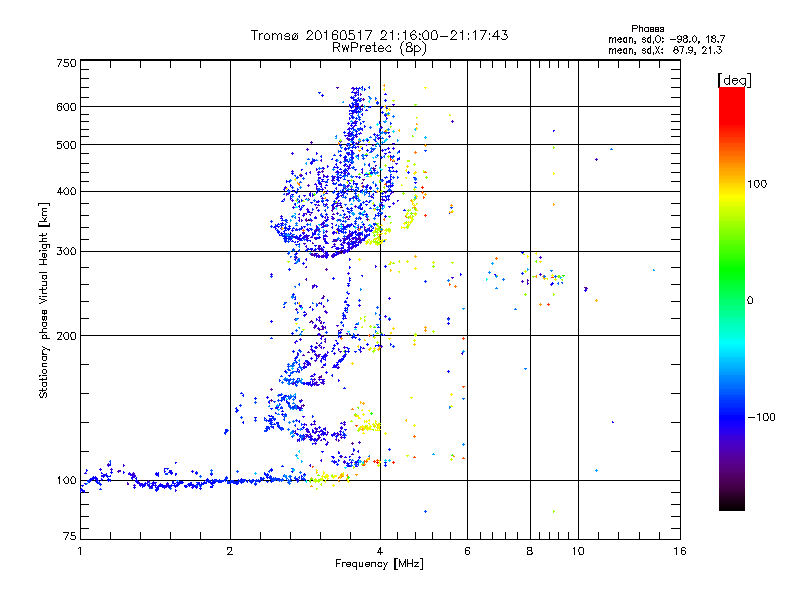
Task: Click the 'mean, sd,O: -98.0, 18.7' line
Action: 666,39
